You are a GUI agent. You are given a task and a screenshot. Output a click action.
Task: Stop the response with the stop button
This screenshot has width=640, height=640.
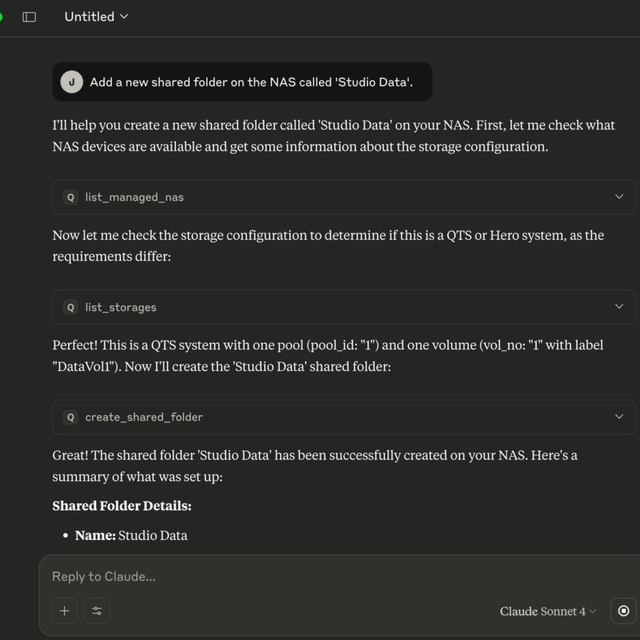[623, 611]
